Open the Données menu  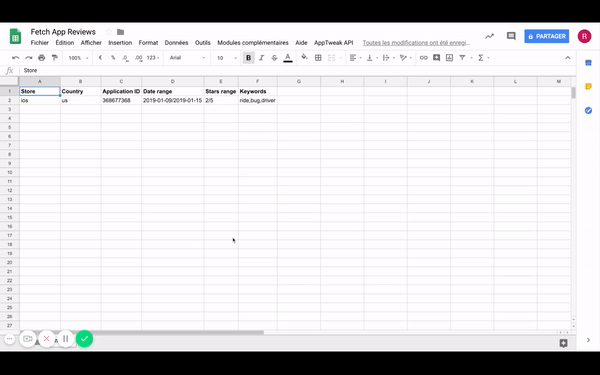176,43
